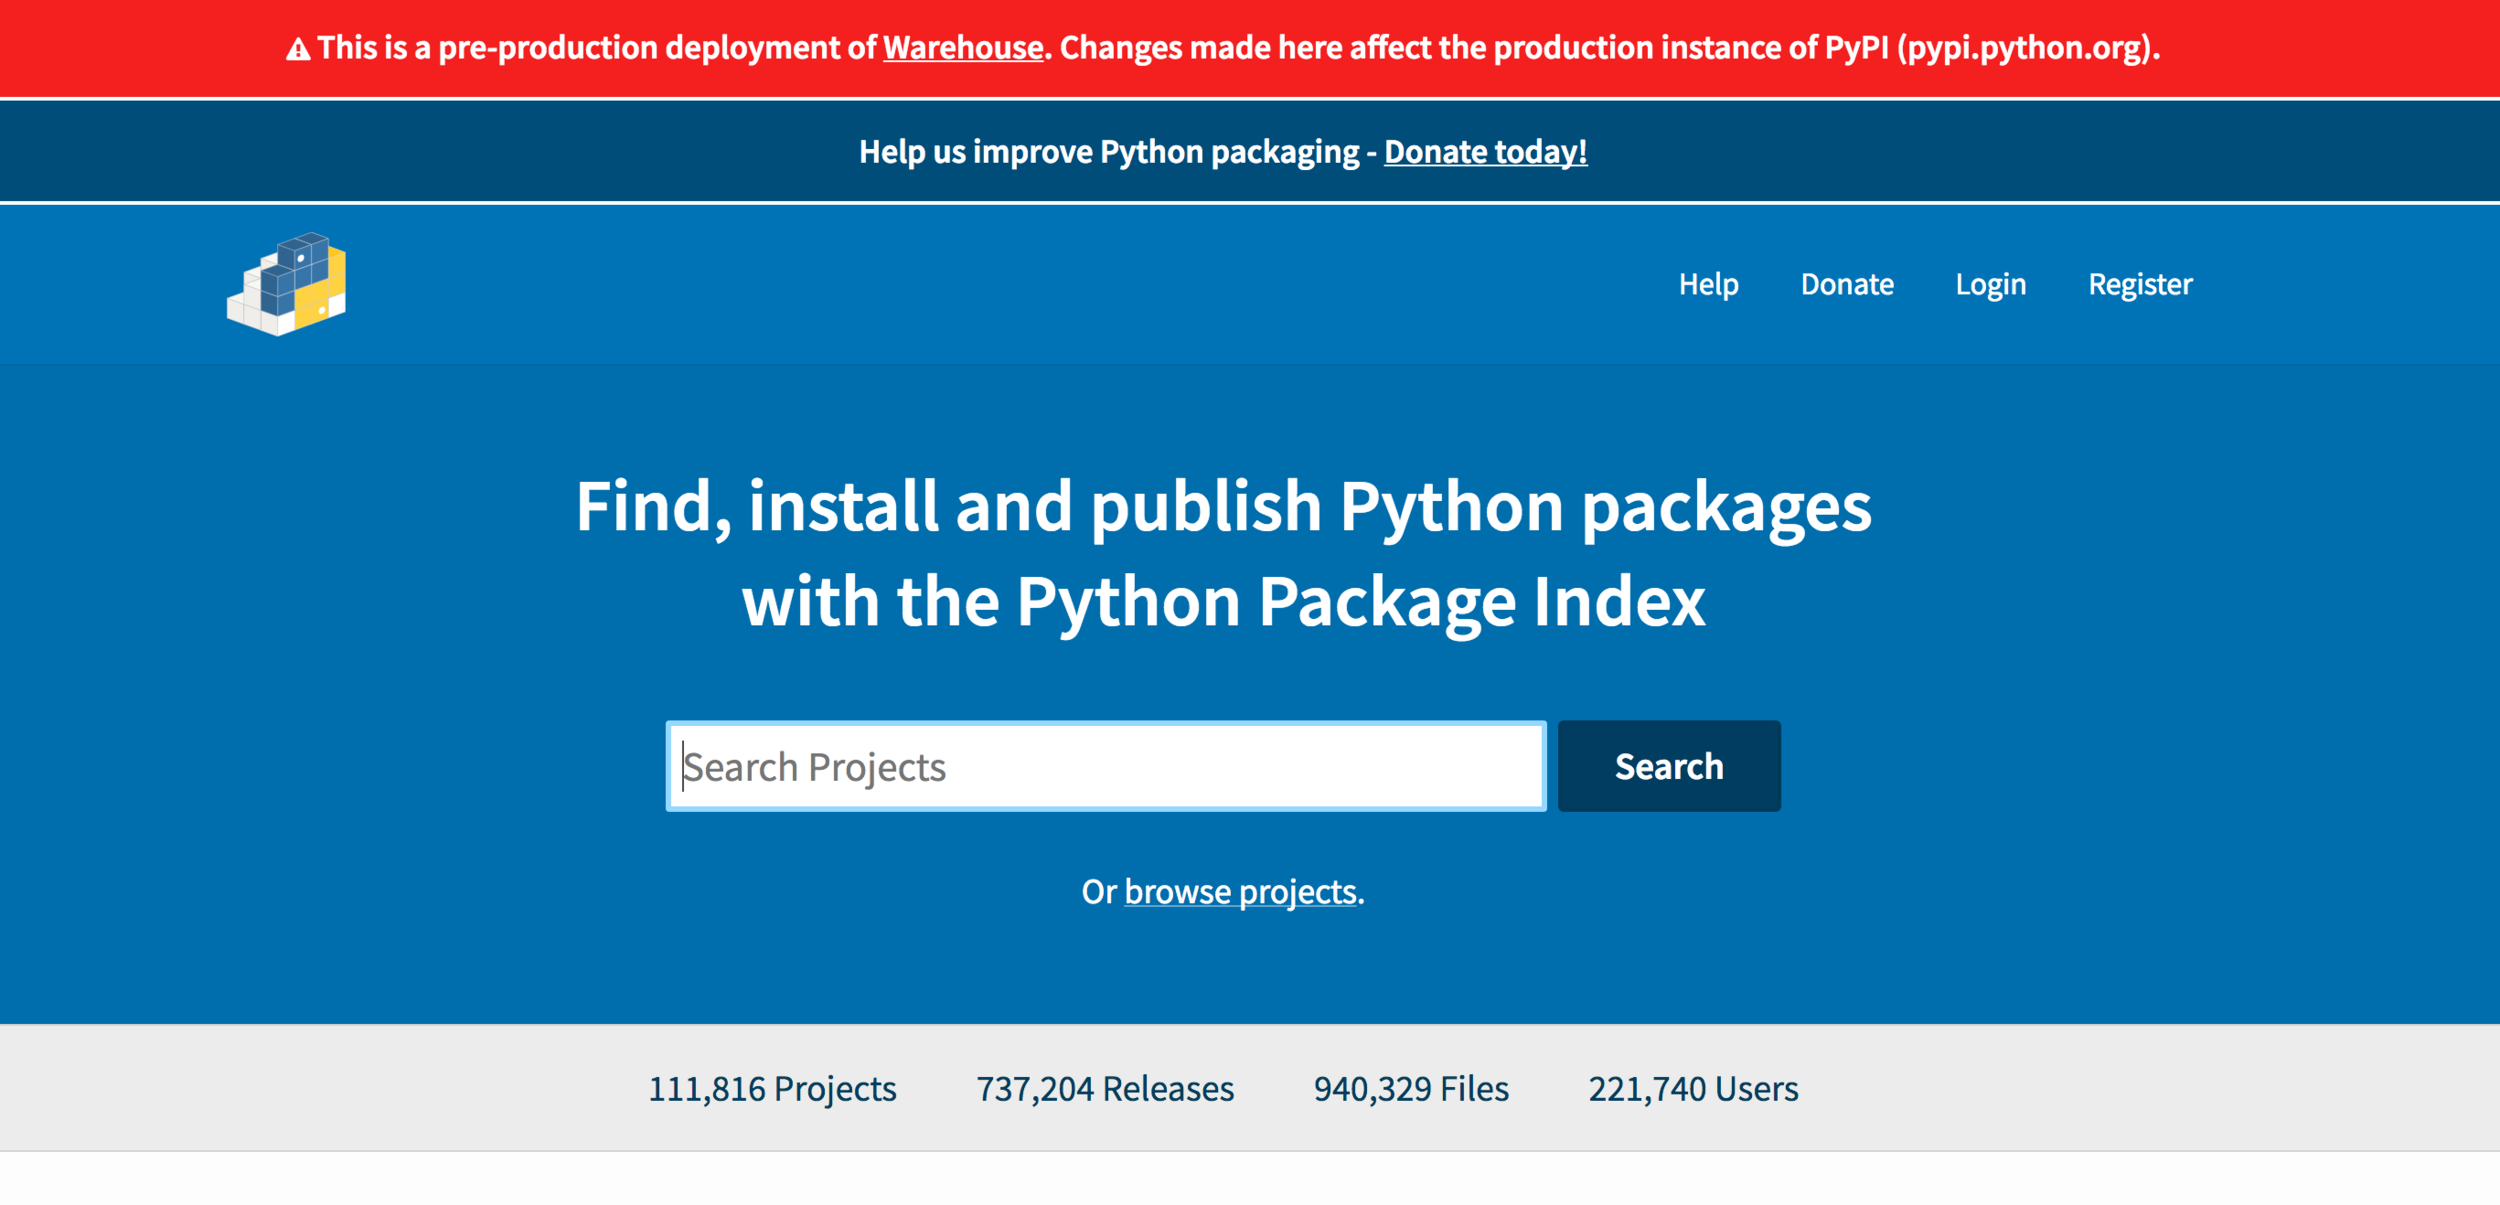The image size is (2500, 1205).
Task: Click the 111,816 Projects statistic
Action: [x=772, y=1089]
